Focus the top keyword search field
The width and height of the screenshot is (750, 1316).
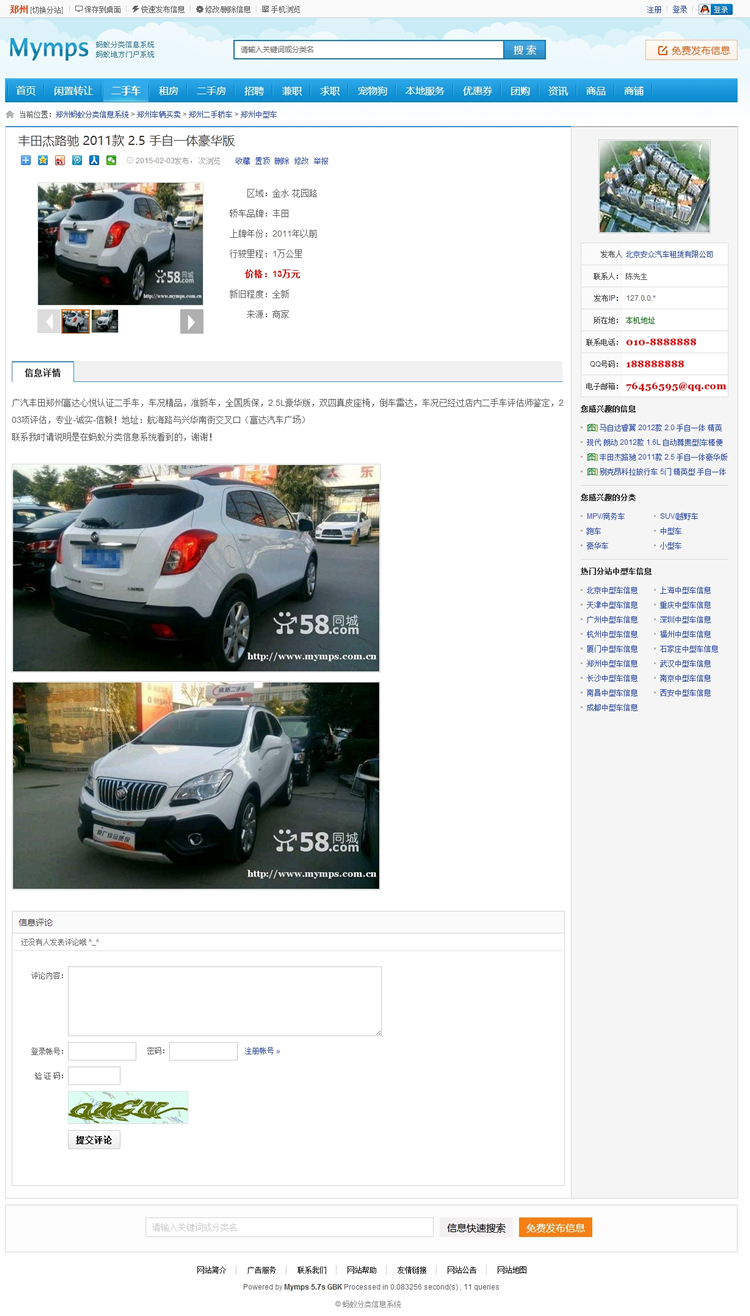(x=369, y=50)
